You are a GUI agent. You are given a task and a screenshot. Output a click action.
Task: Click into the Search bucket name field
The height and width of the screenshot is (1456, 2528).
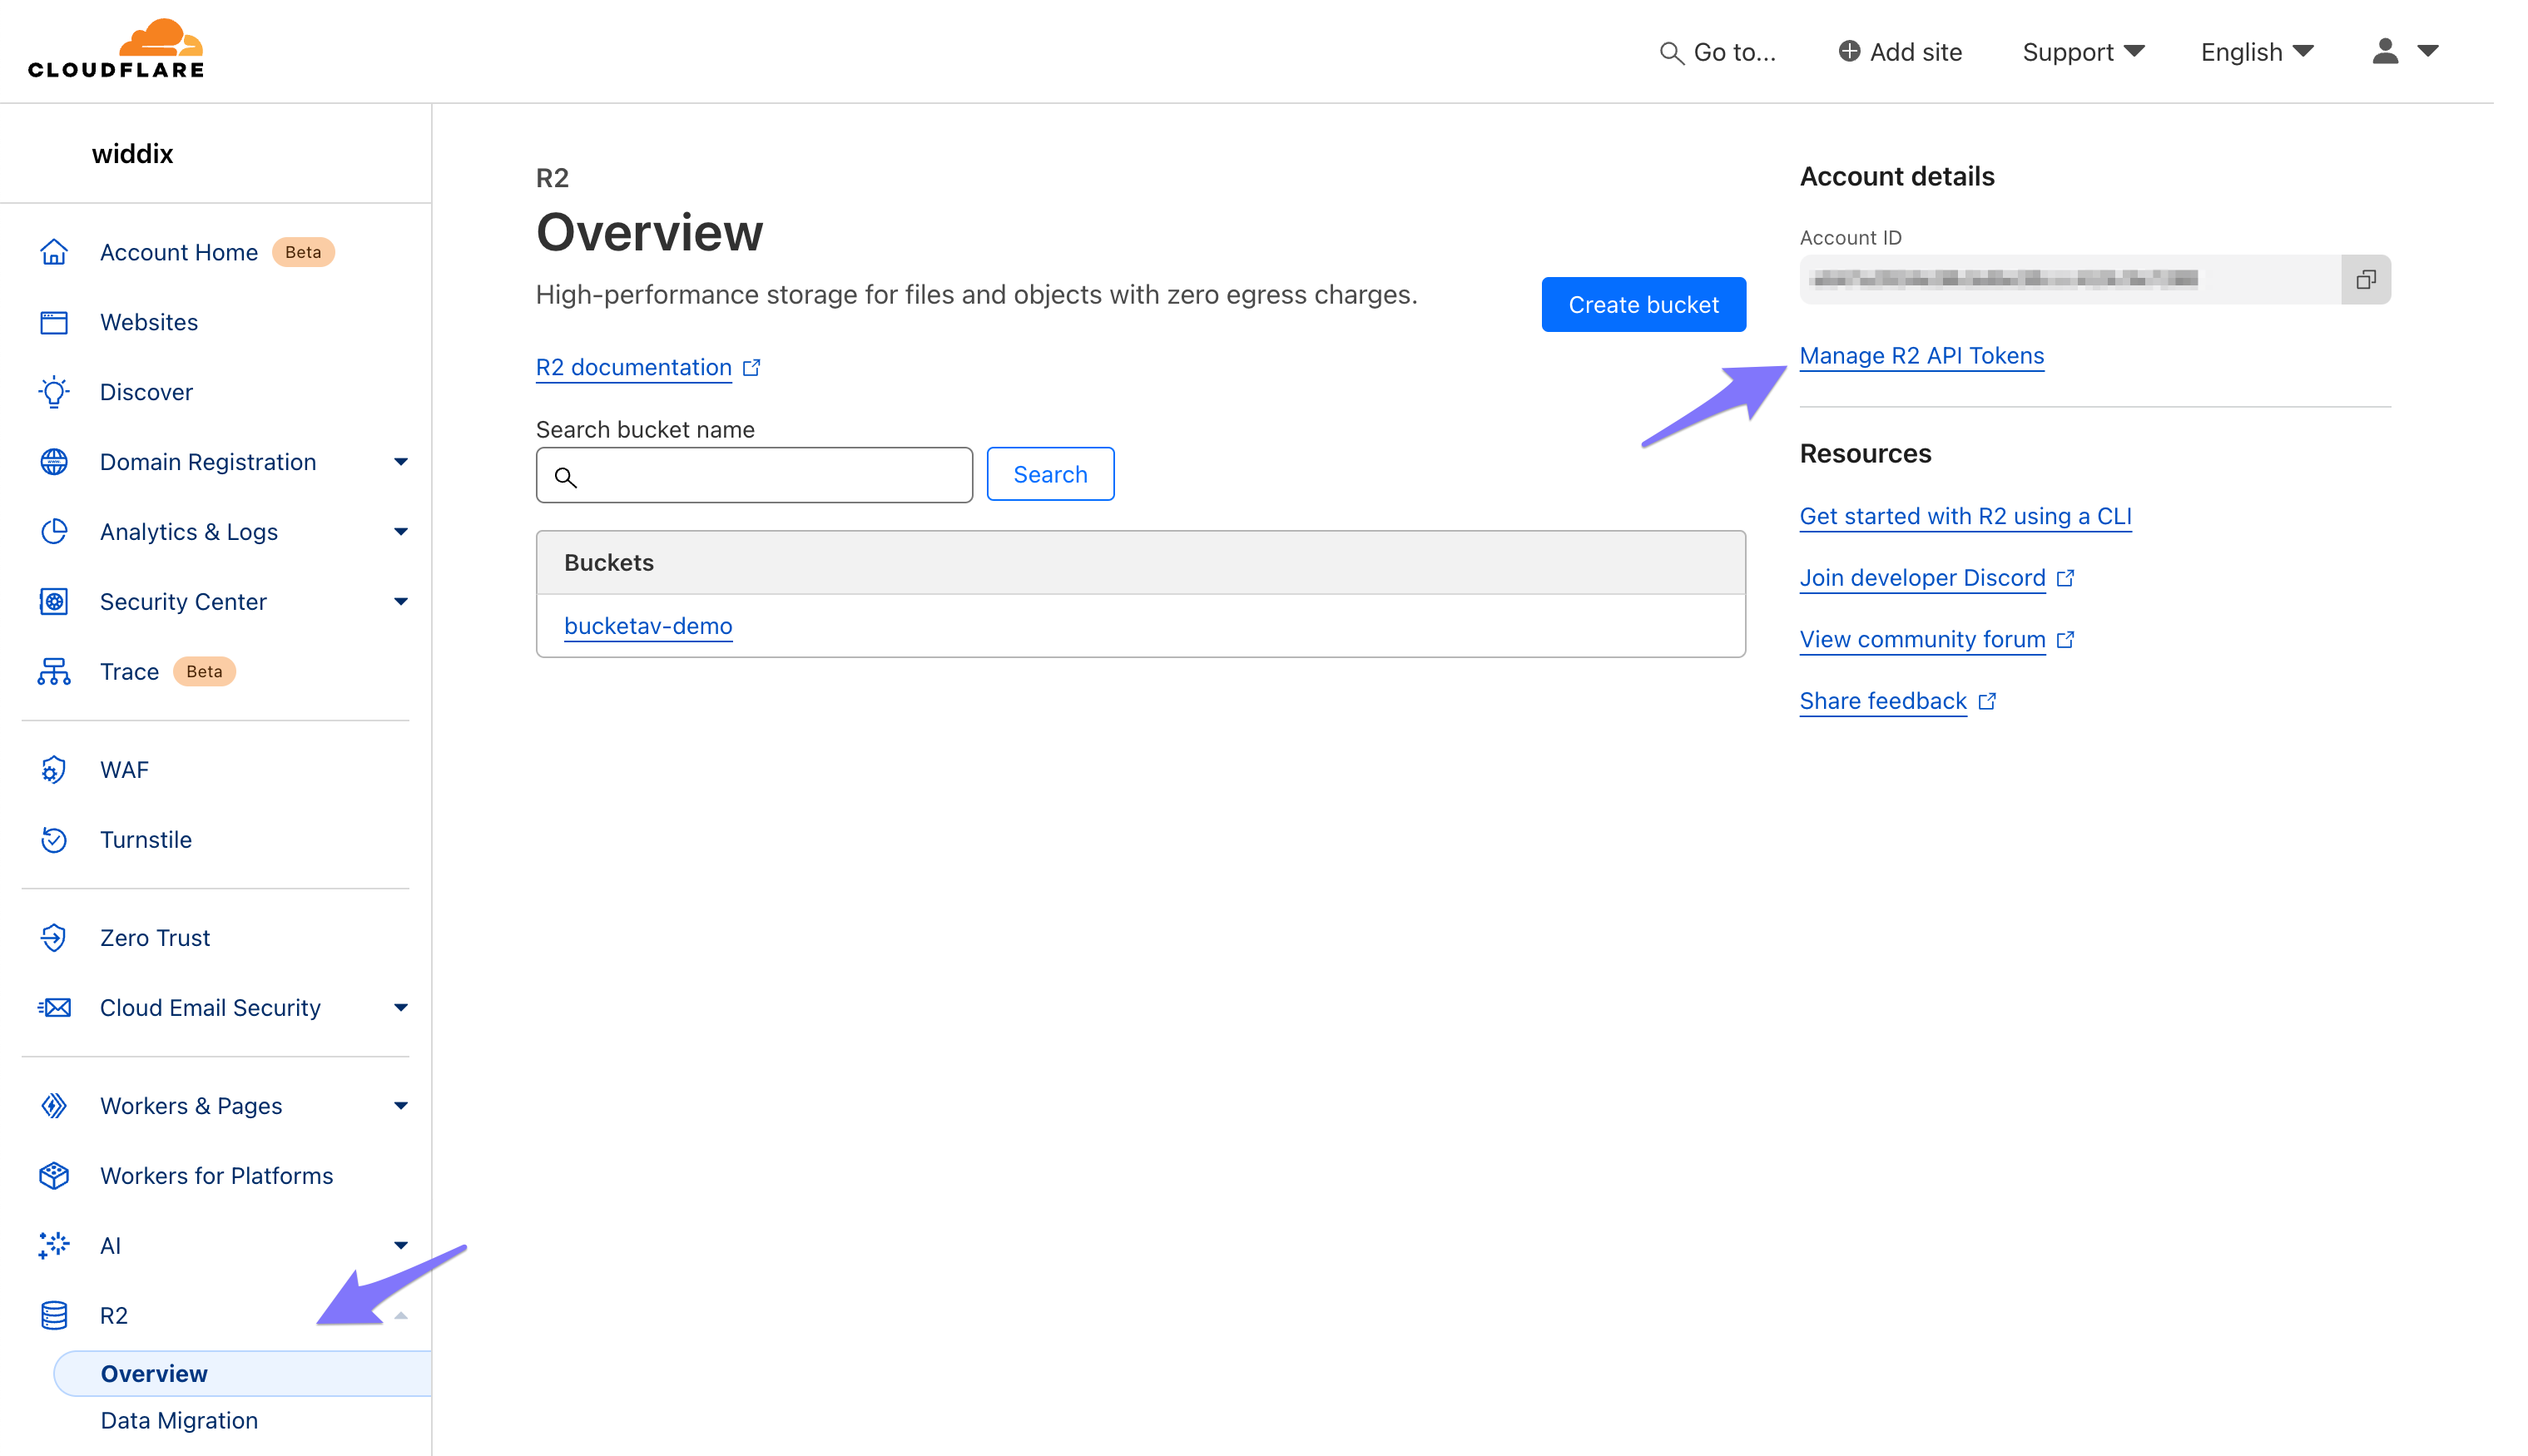coord(754,475)
